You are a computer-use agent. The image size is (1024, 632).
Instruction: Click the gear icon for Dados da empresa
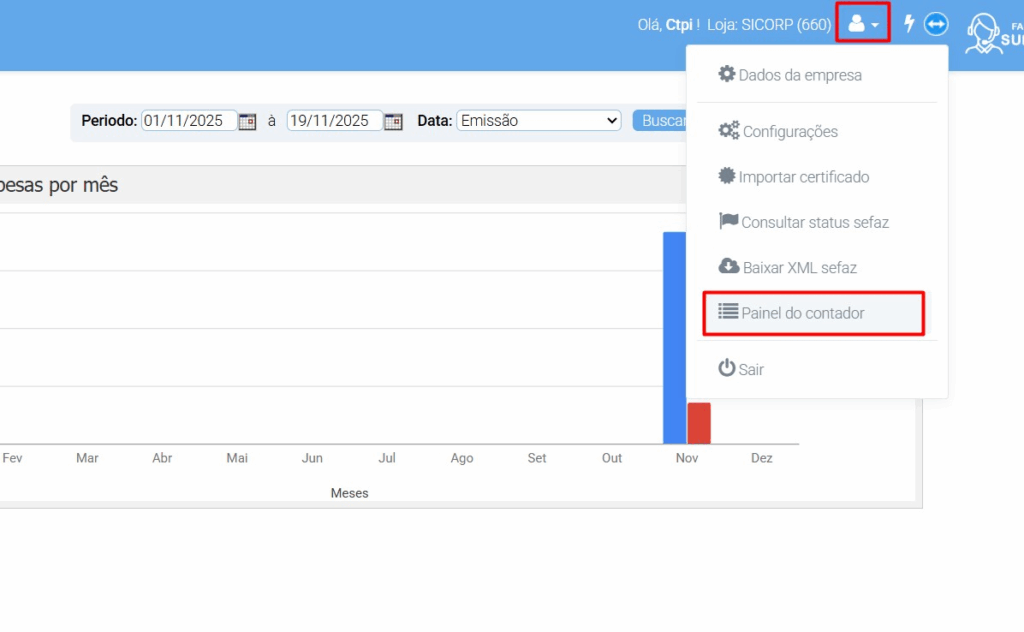pyautogui.click(x=727, y=74)
